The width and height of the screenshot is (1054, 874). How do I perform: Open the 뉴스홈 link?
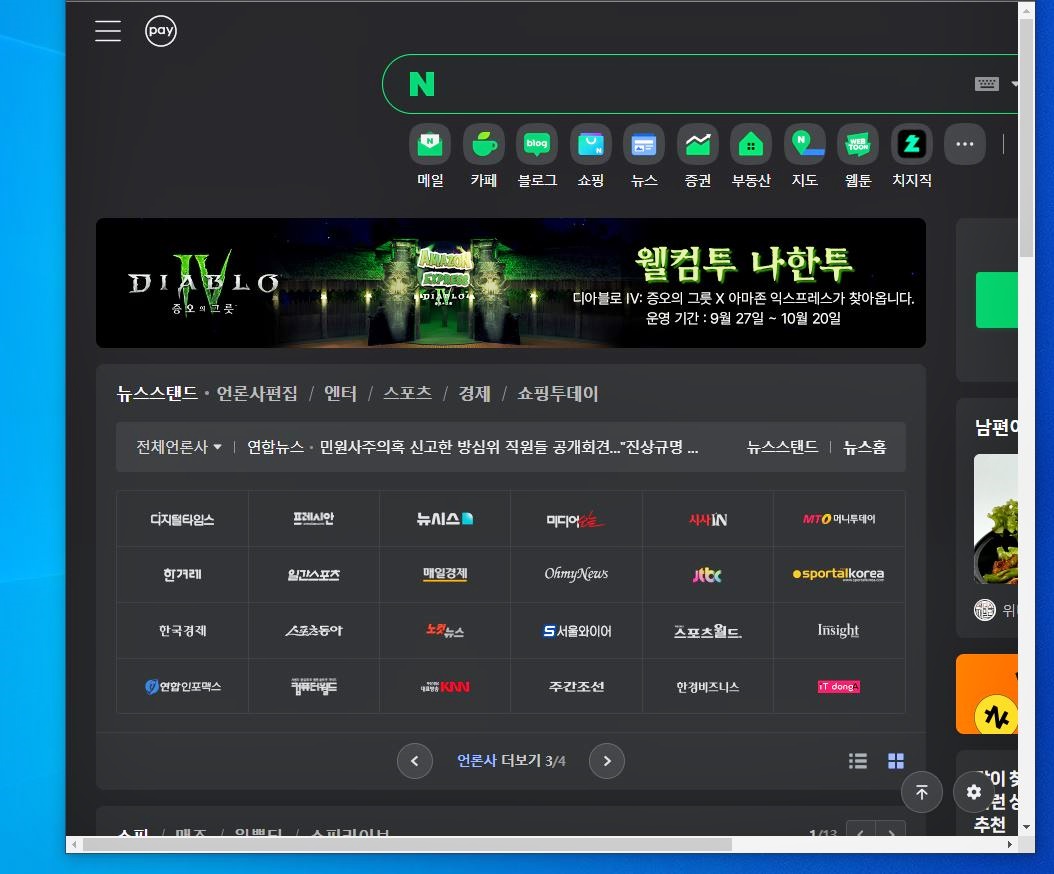[865, 447]
